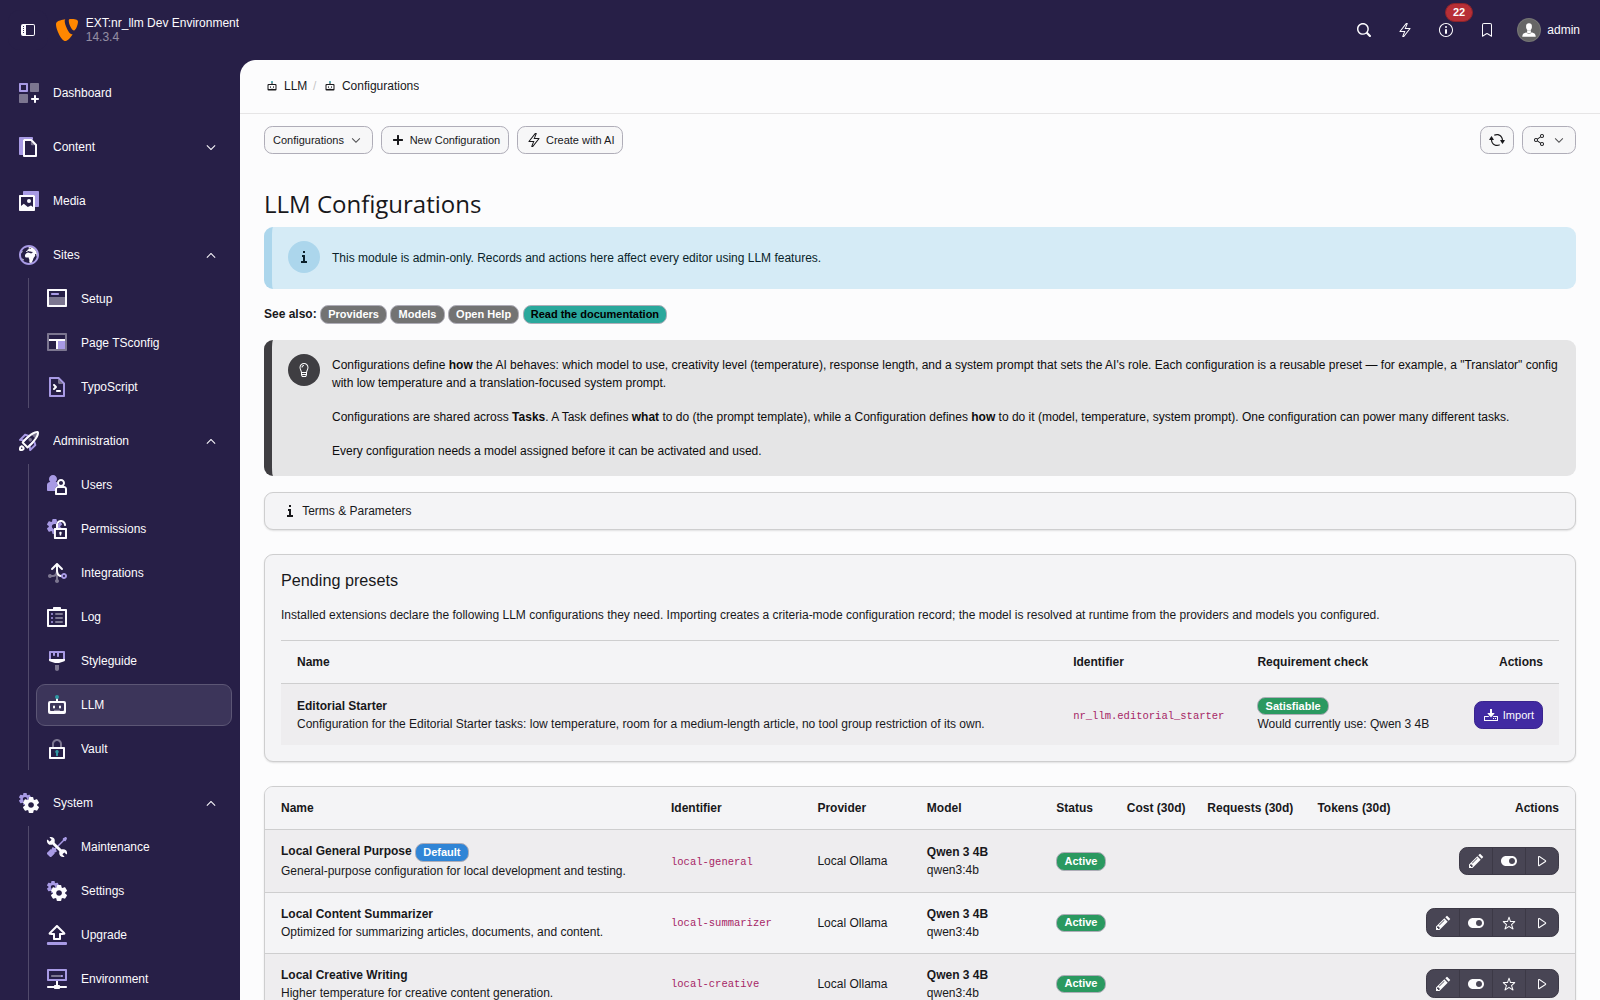Open the lightning bolt cache menu

click(1405, 30)
